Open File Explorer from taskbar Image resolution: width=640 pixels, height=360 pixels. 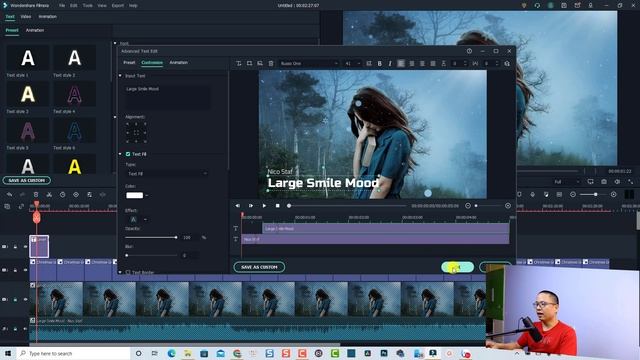[187, 353]
